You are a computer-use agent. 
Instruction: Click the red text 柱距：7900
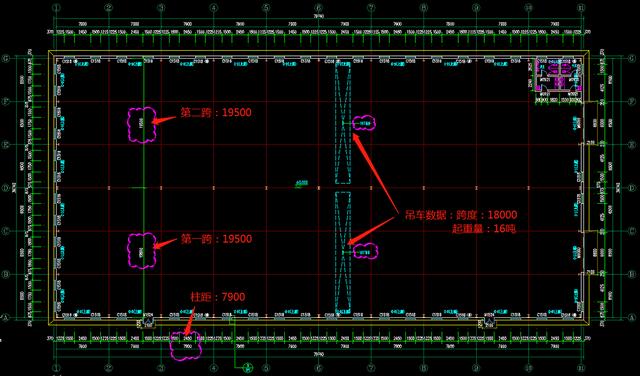pos(218,297)
